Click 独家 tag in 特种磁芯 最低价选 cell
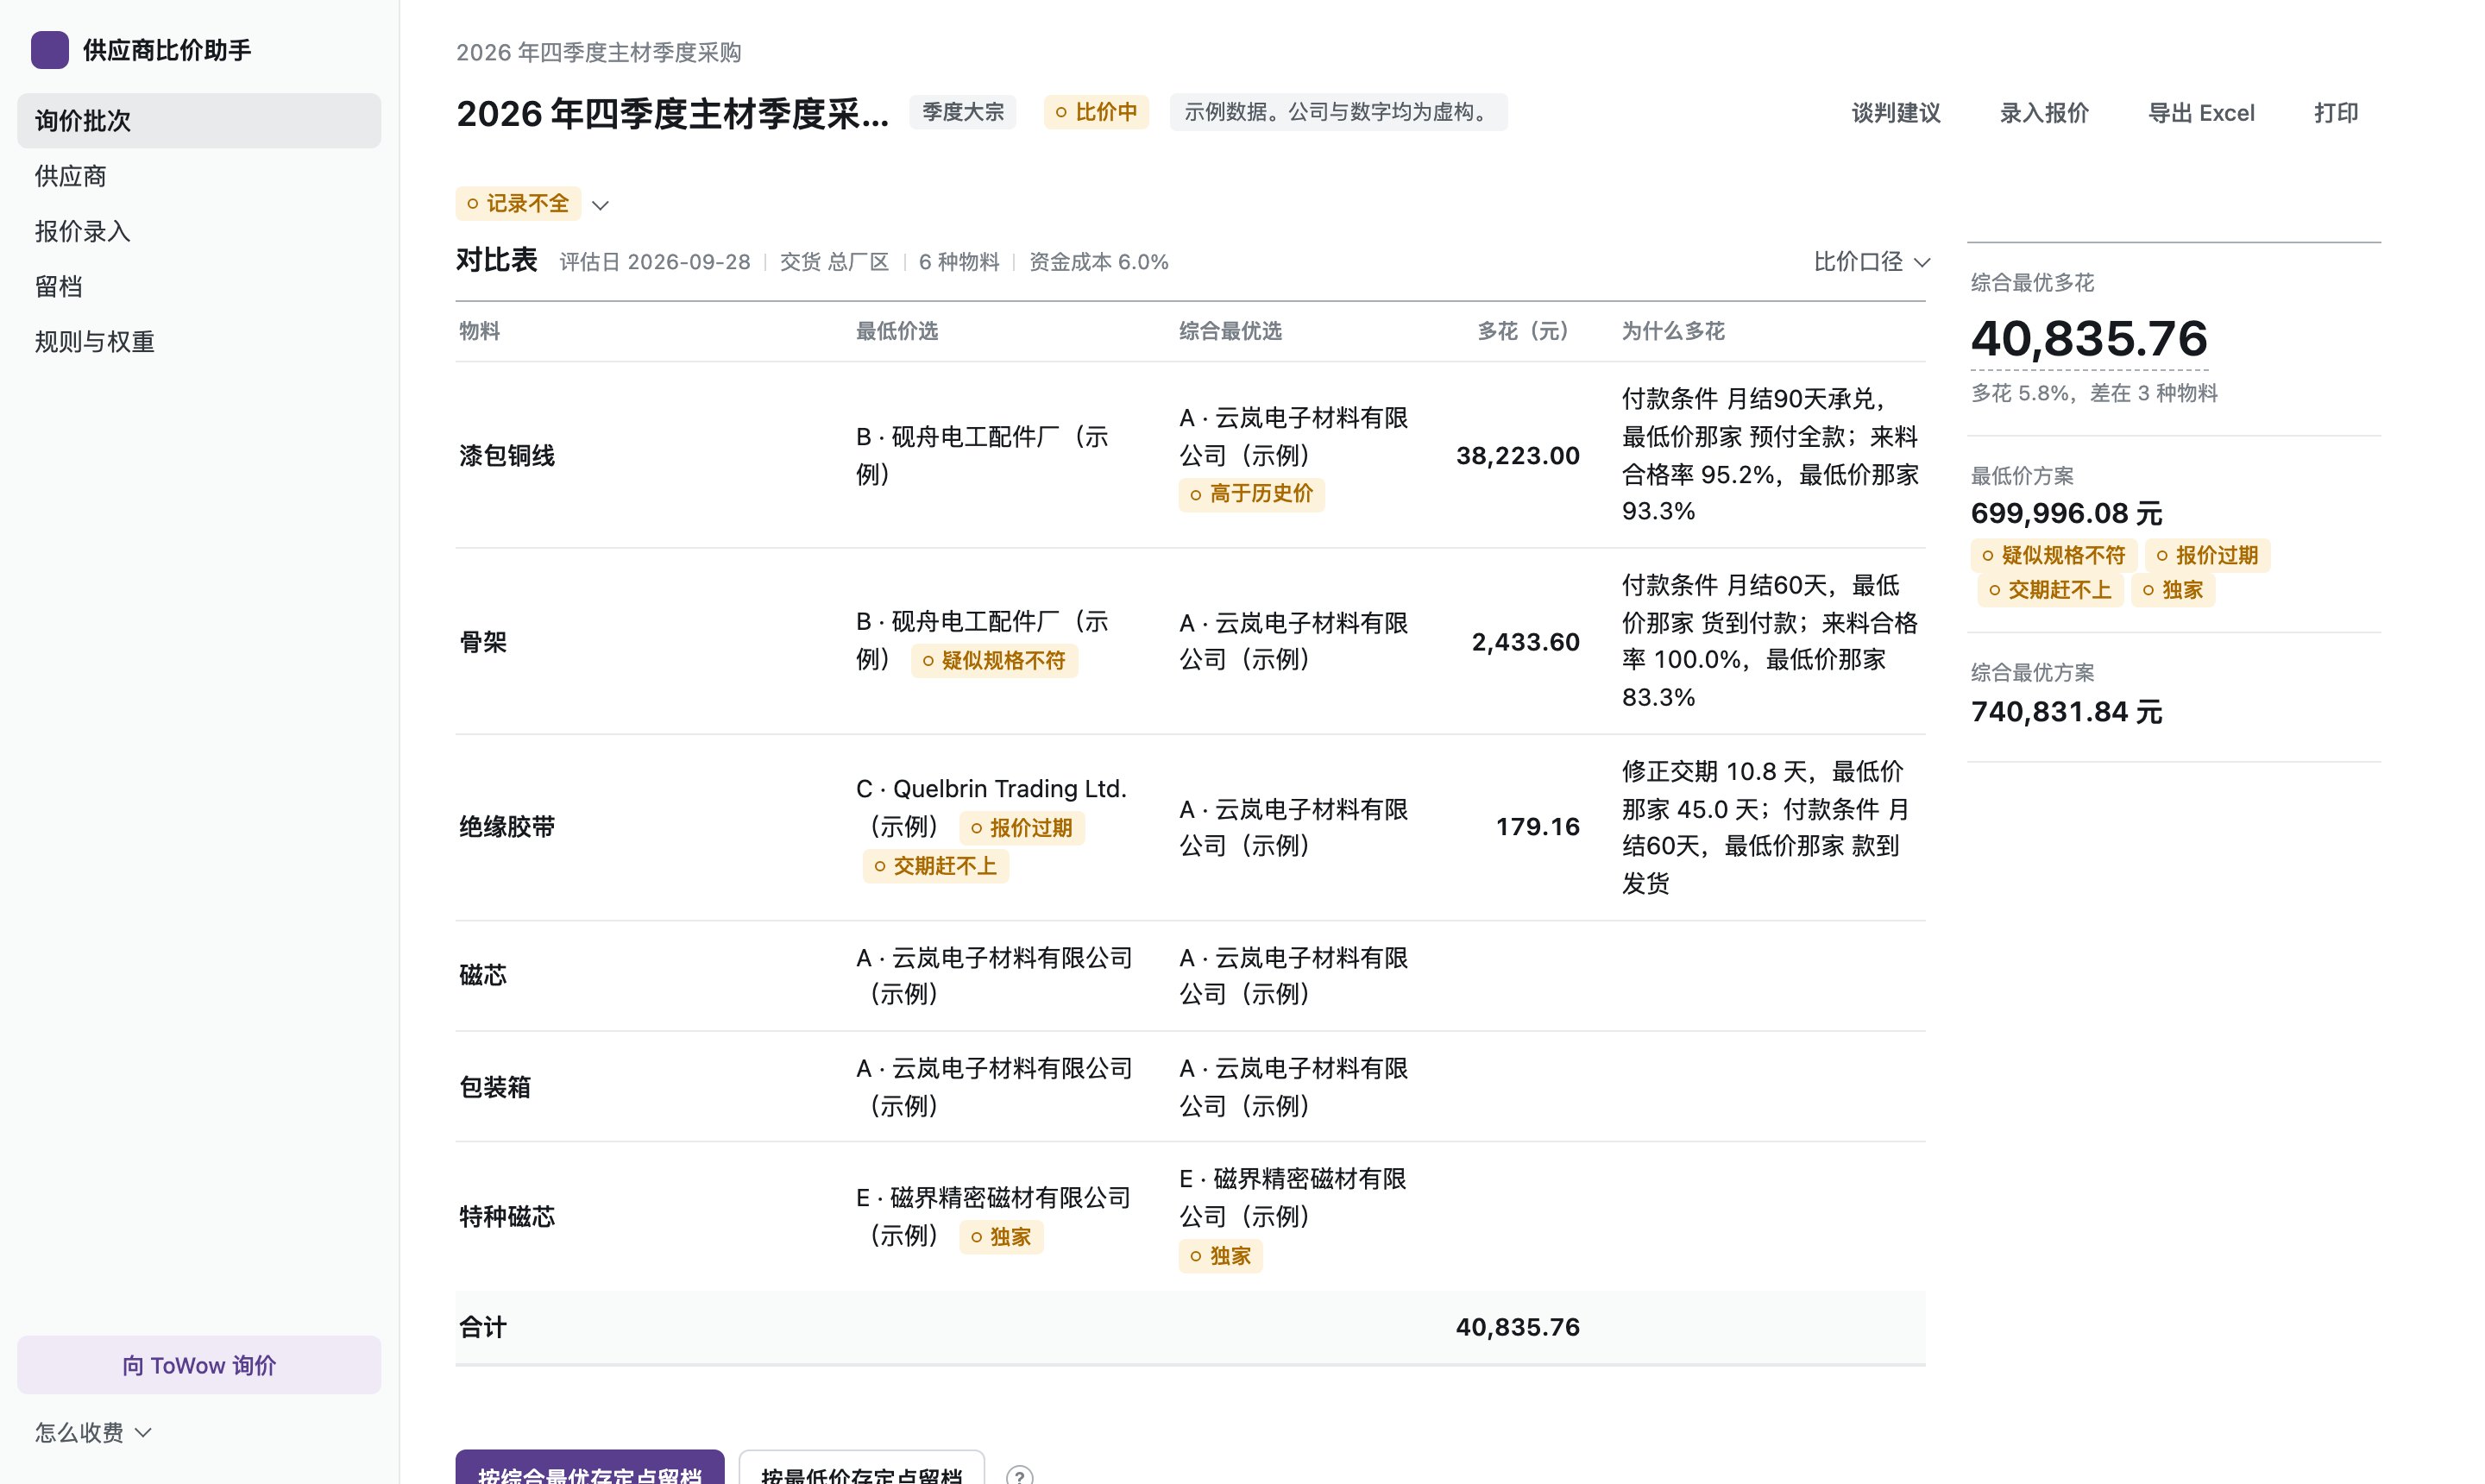The width and height of the screenshot is (2485, 1484). (x=1000, y=1237)
